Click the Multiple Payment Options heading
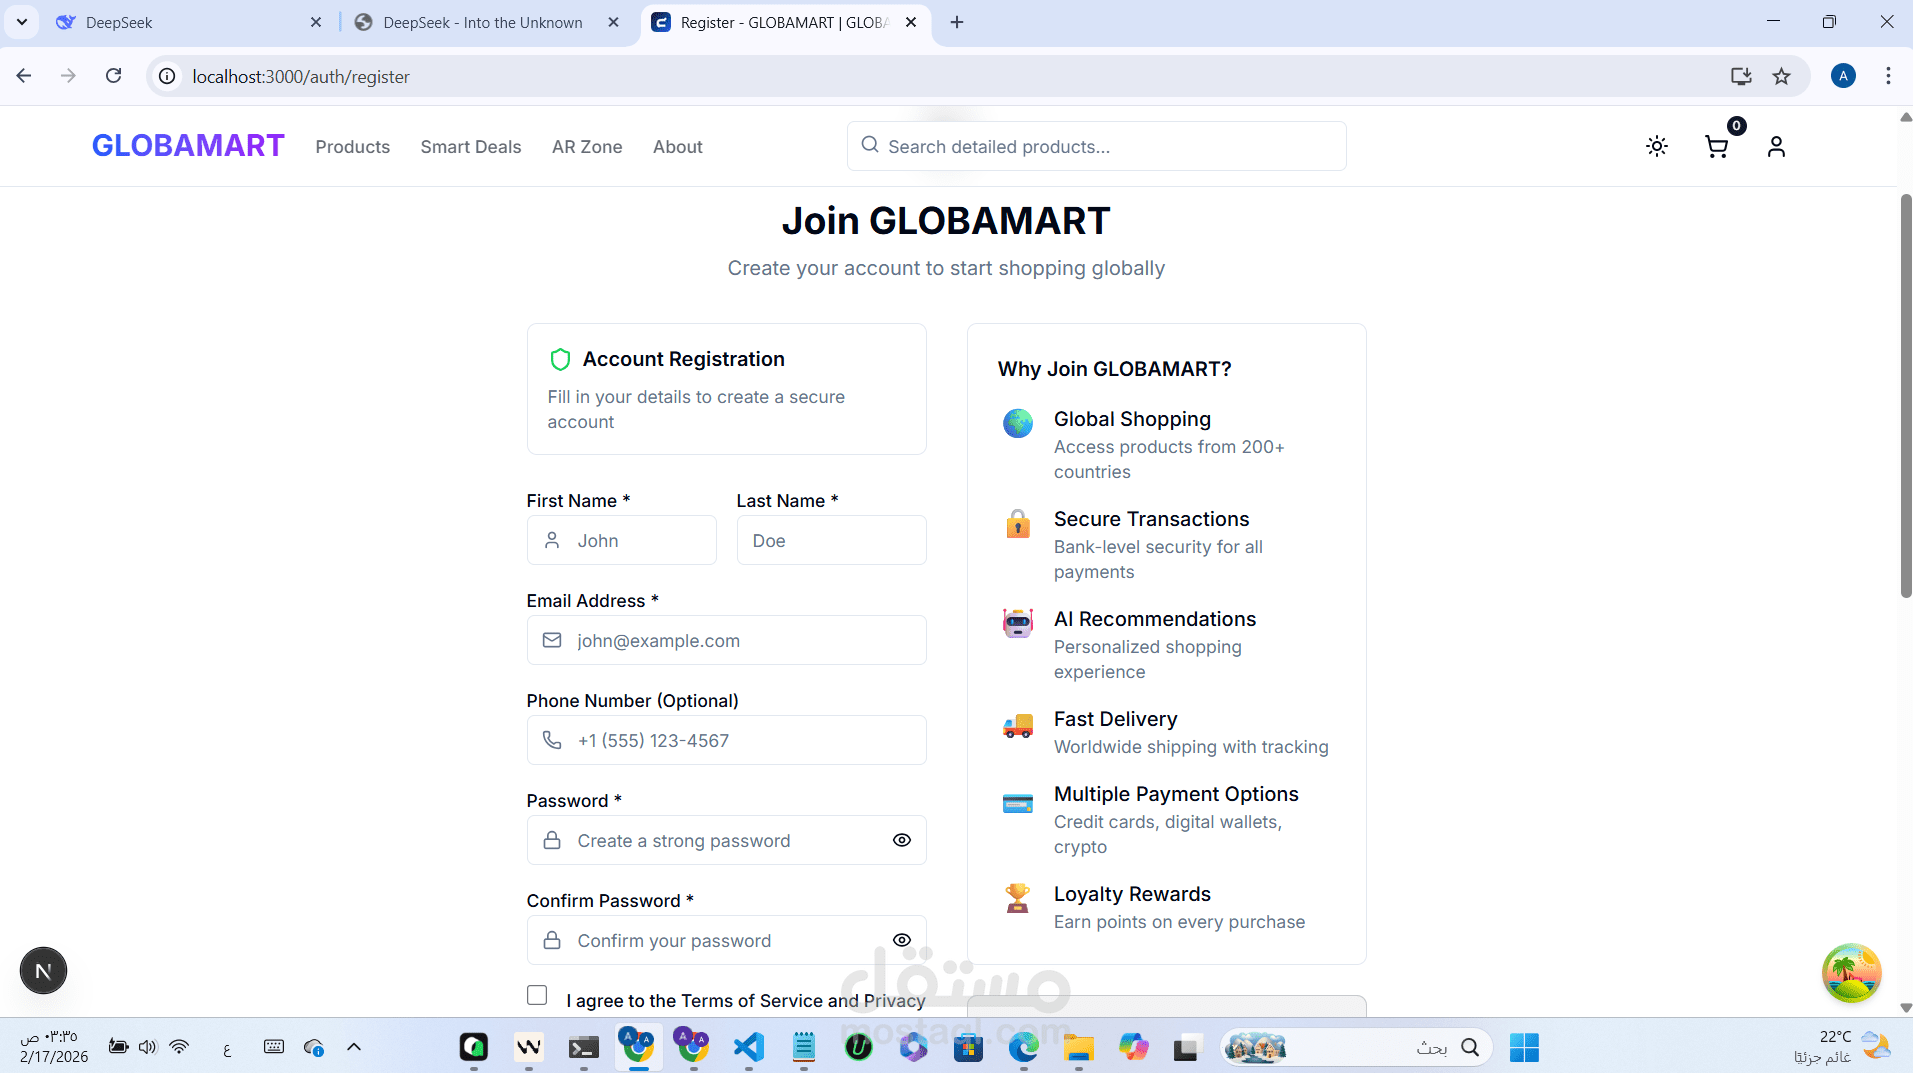1913x1073 pixels. (x=1176, y=794)
